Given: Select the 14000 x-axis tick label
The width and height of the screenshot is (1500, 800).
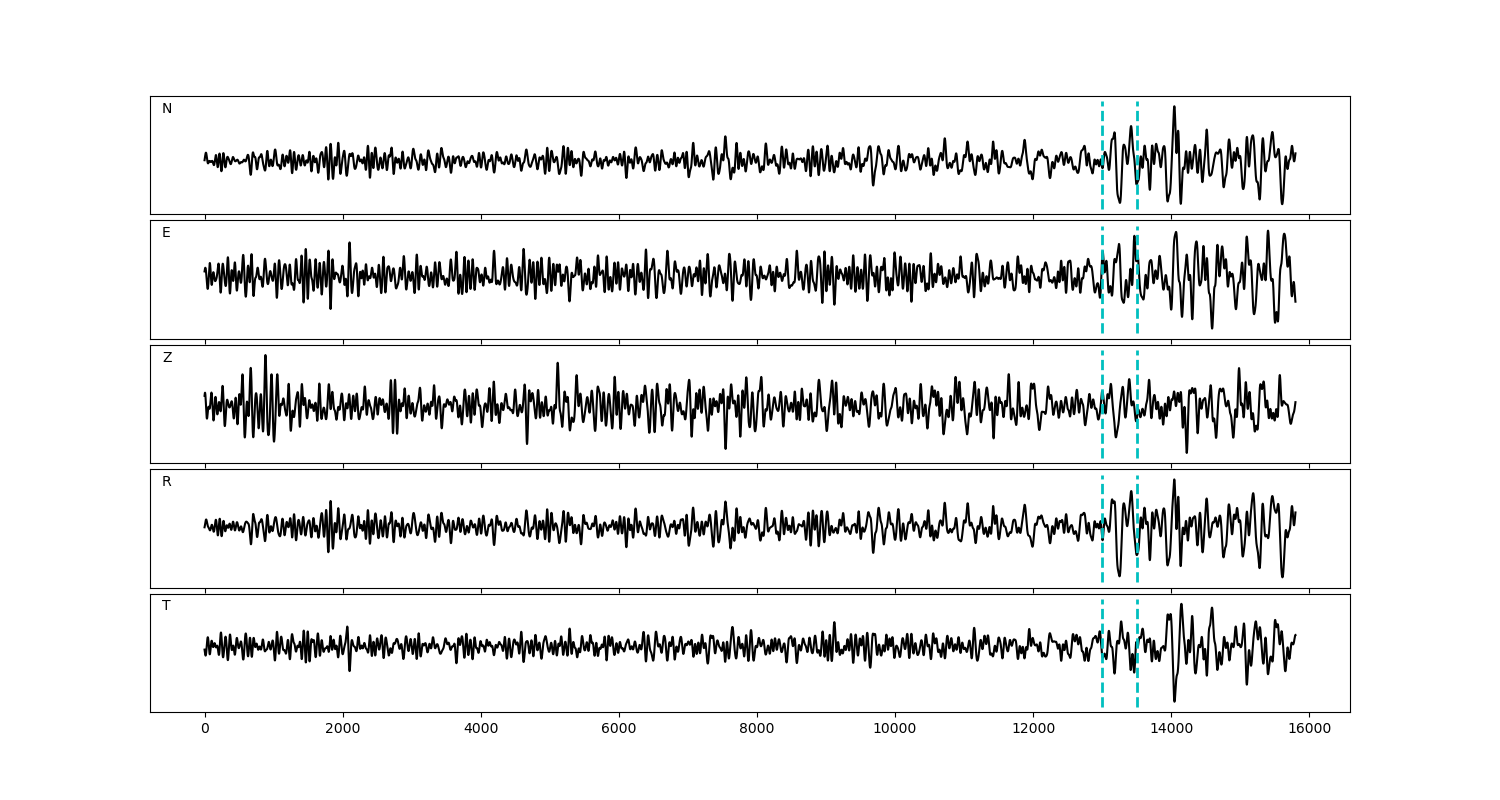Looking at the screenshot, I should coord(1171,729).
